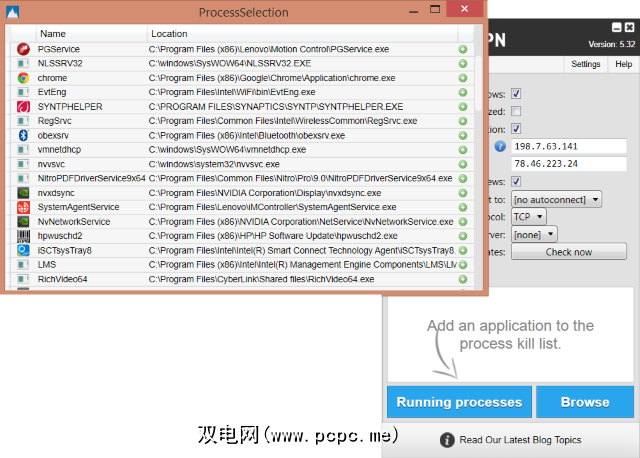Select the EvtEng process name

[x=52, y=92]
